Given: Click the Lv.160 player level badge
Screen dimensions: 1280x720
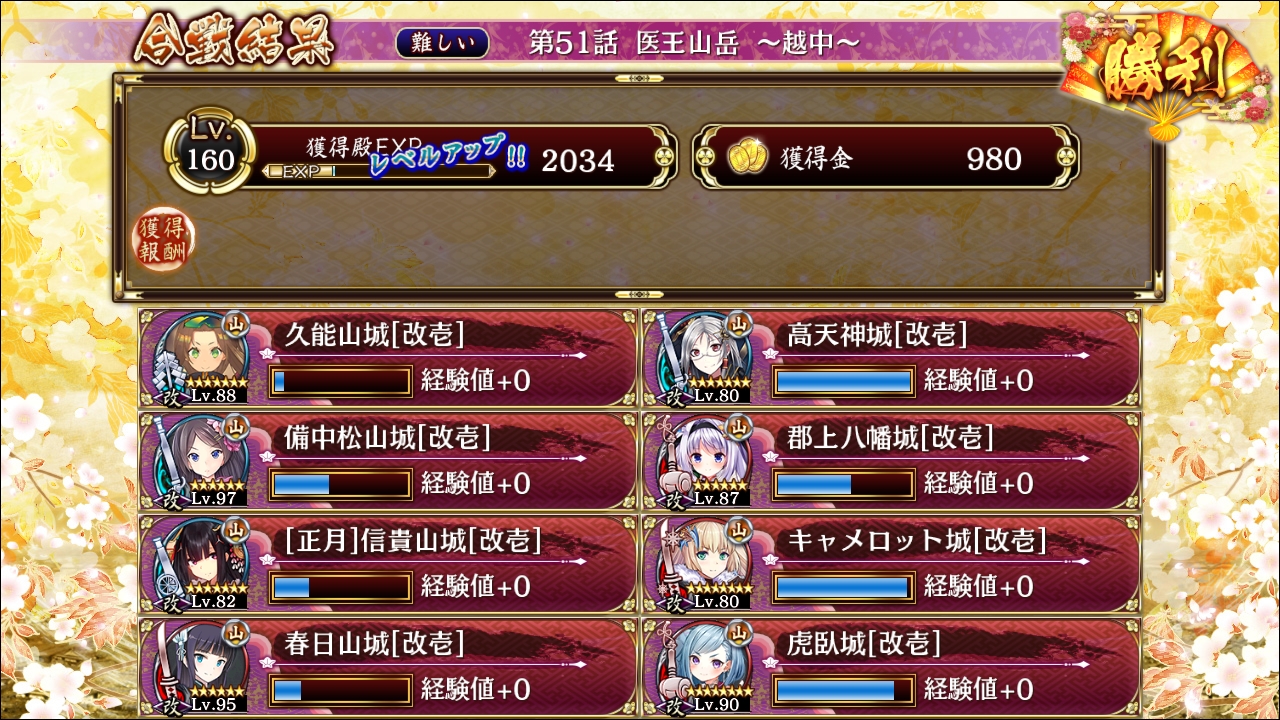Looking at the screenshot, I should click(x=210, y=152).
